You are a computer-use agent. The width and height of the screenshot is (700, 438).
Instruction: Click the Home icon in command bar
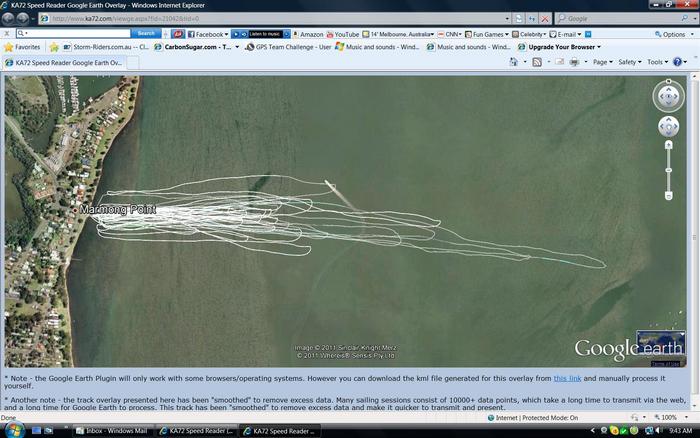coord(513,62)
